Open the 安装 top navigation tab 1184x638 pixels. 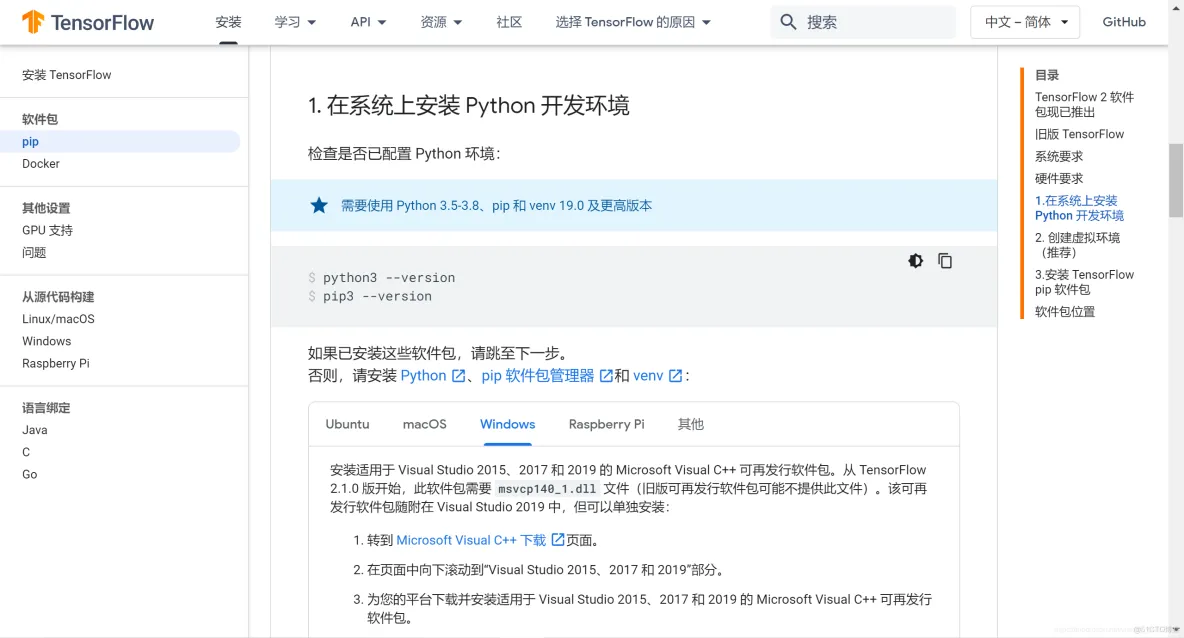tap(228, 22)
